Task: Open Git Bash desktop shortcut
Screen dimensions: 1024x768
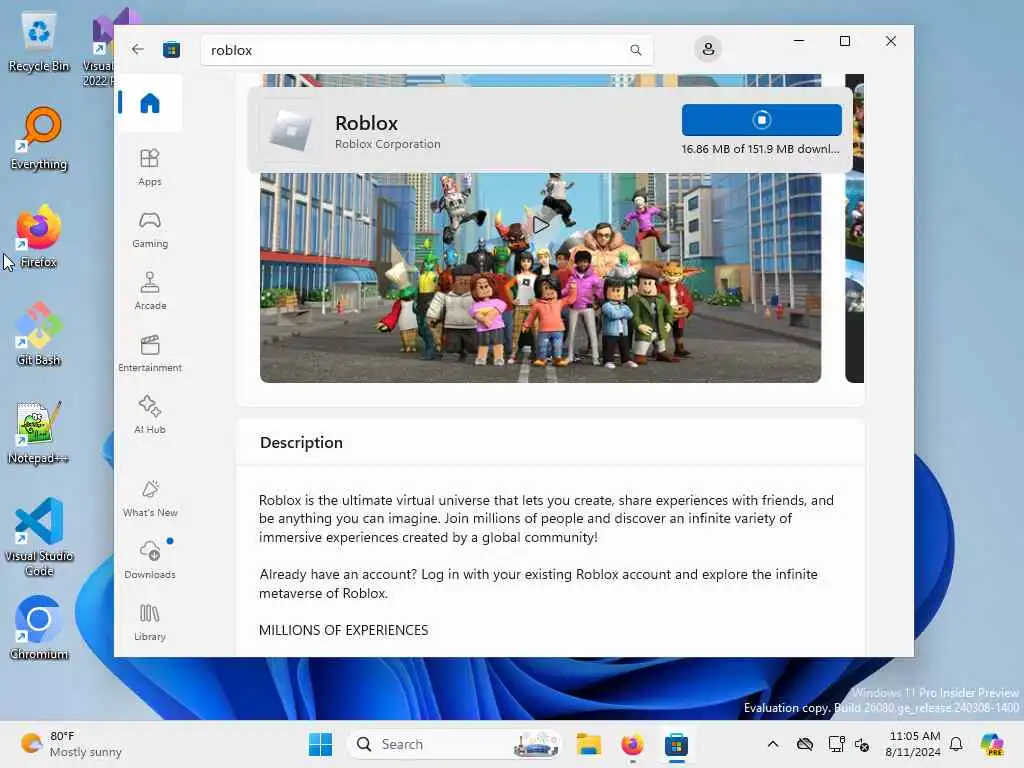Action: point(39,334)
